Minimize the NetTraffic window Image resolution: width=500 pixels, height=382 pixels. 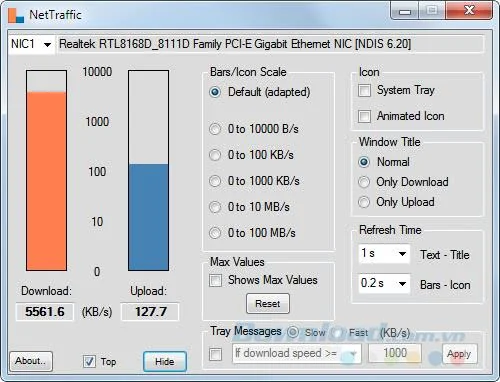pos(405,12)
